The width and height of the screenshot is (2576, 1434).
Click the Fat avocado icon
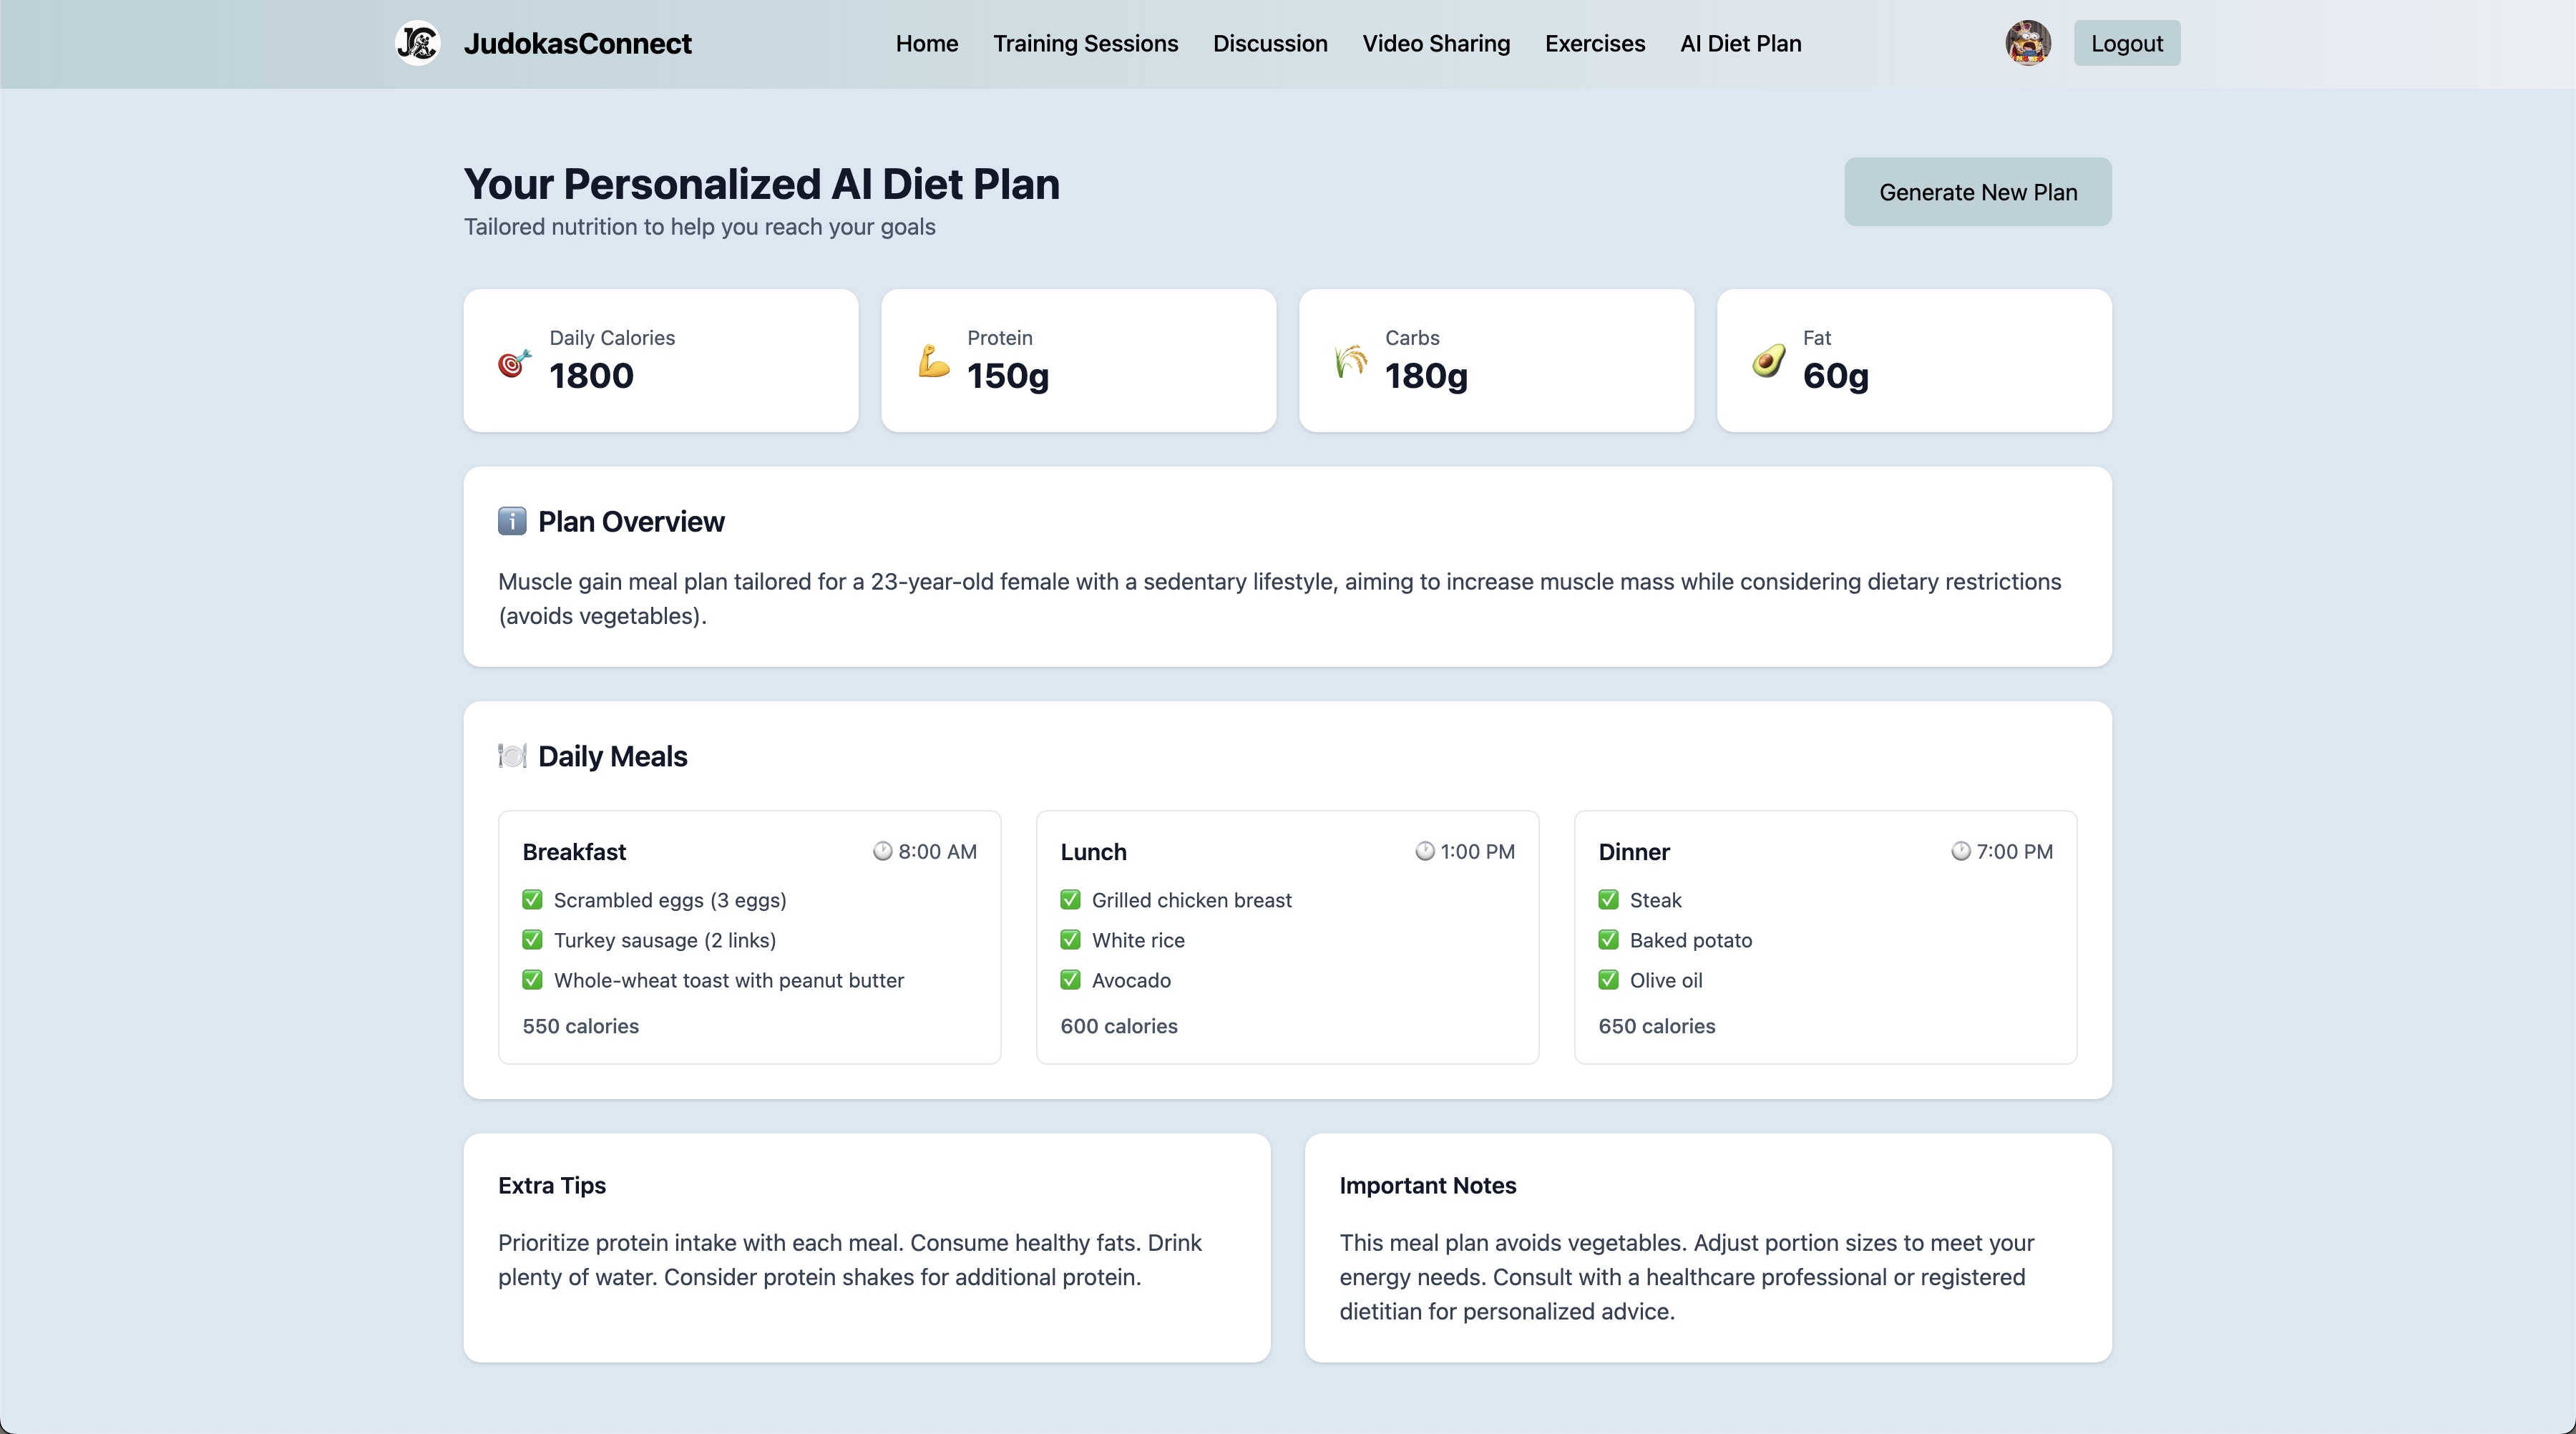(x=1768, y=361)
